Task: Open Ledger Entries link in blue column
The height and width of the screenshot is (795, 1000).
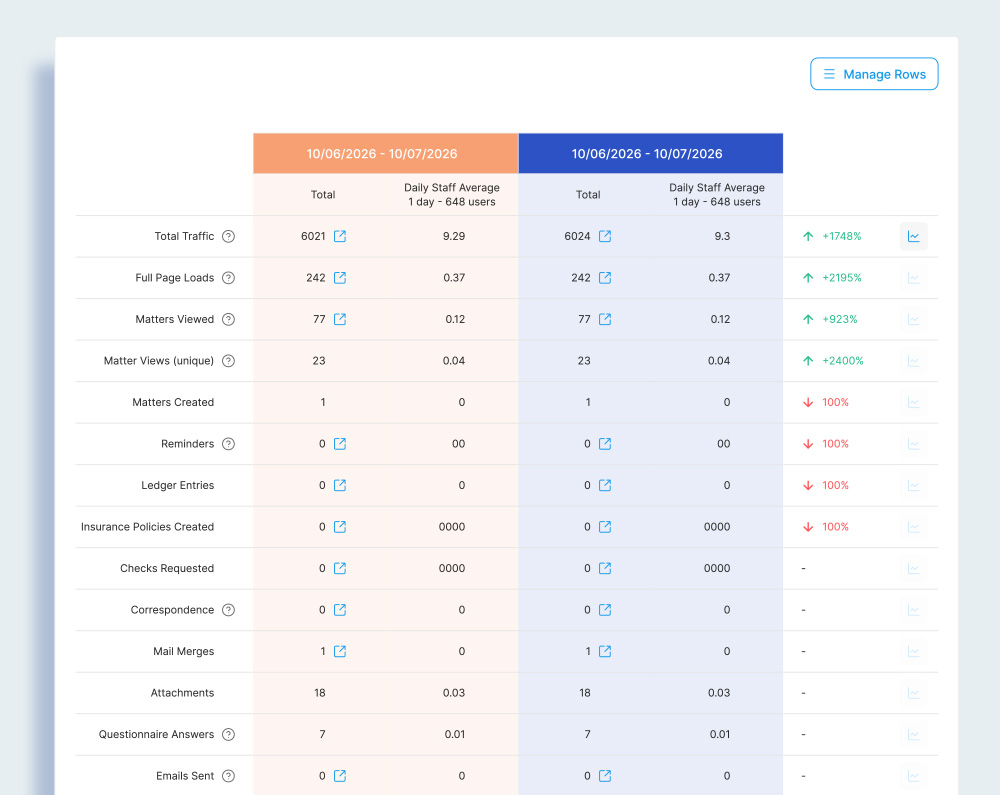Action: (605, 485)
